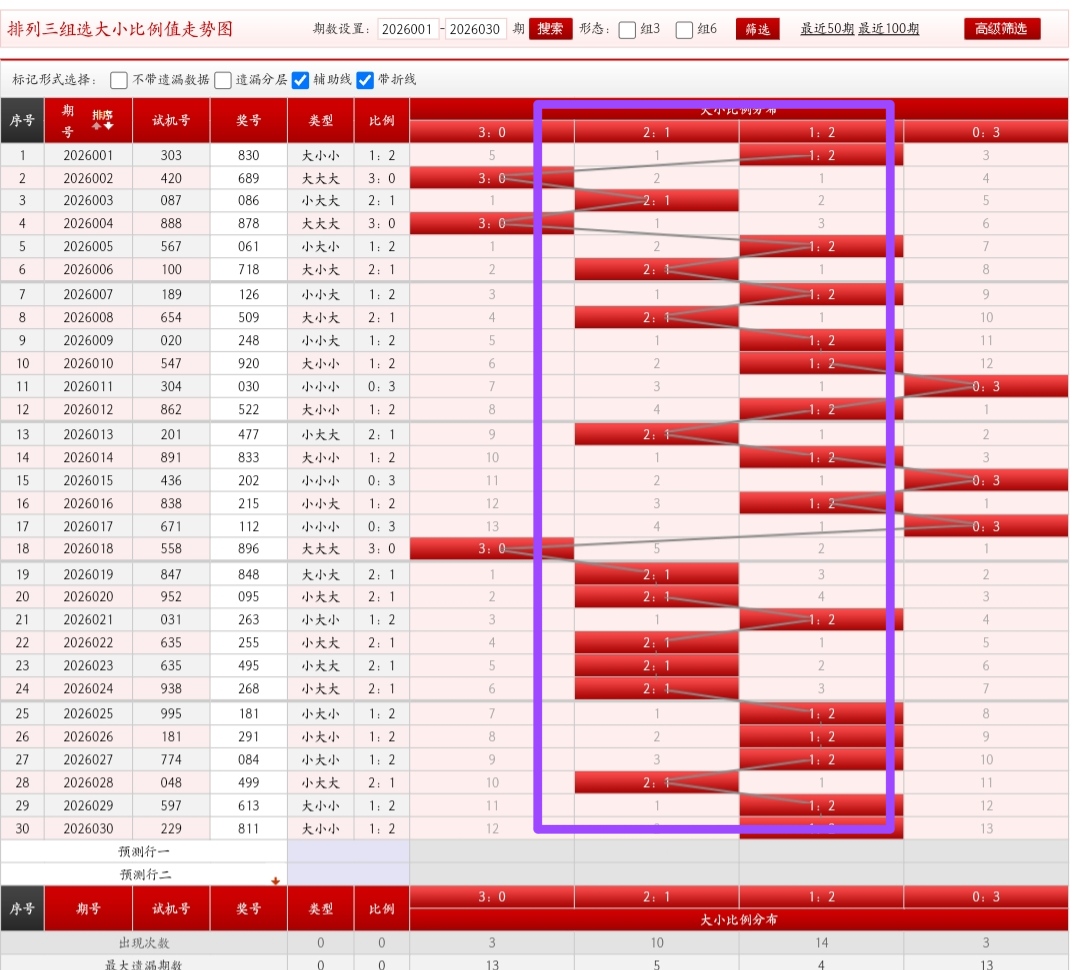
Task: Click the 排序 sort arrows icon
Action: coord(102,120)
